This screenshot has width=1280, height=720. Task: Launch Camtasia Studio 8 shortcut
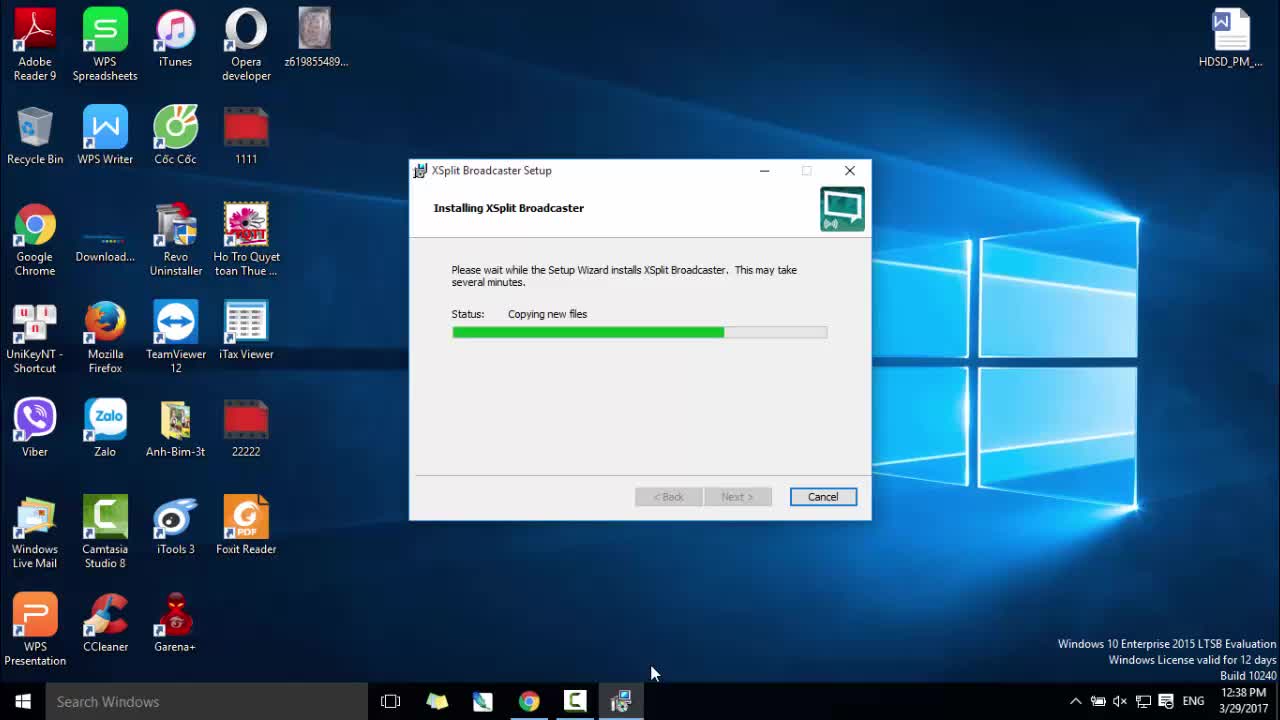105,532
